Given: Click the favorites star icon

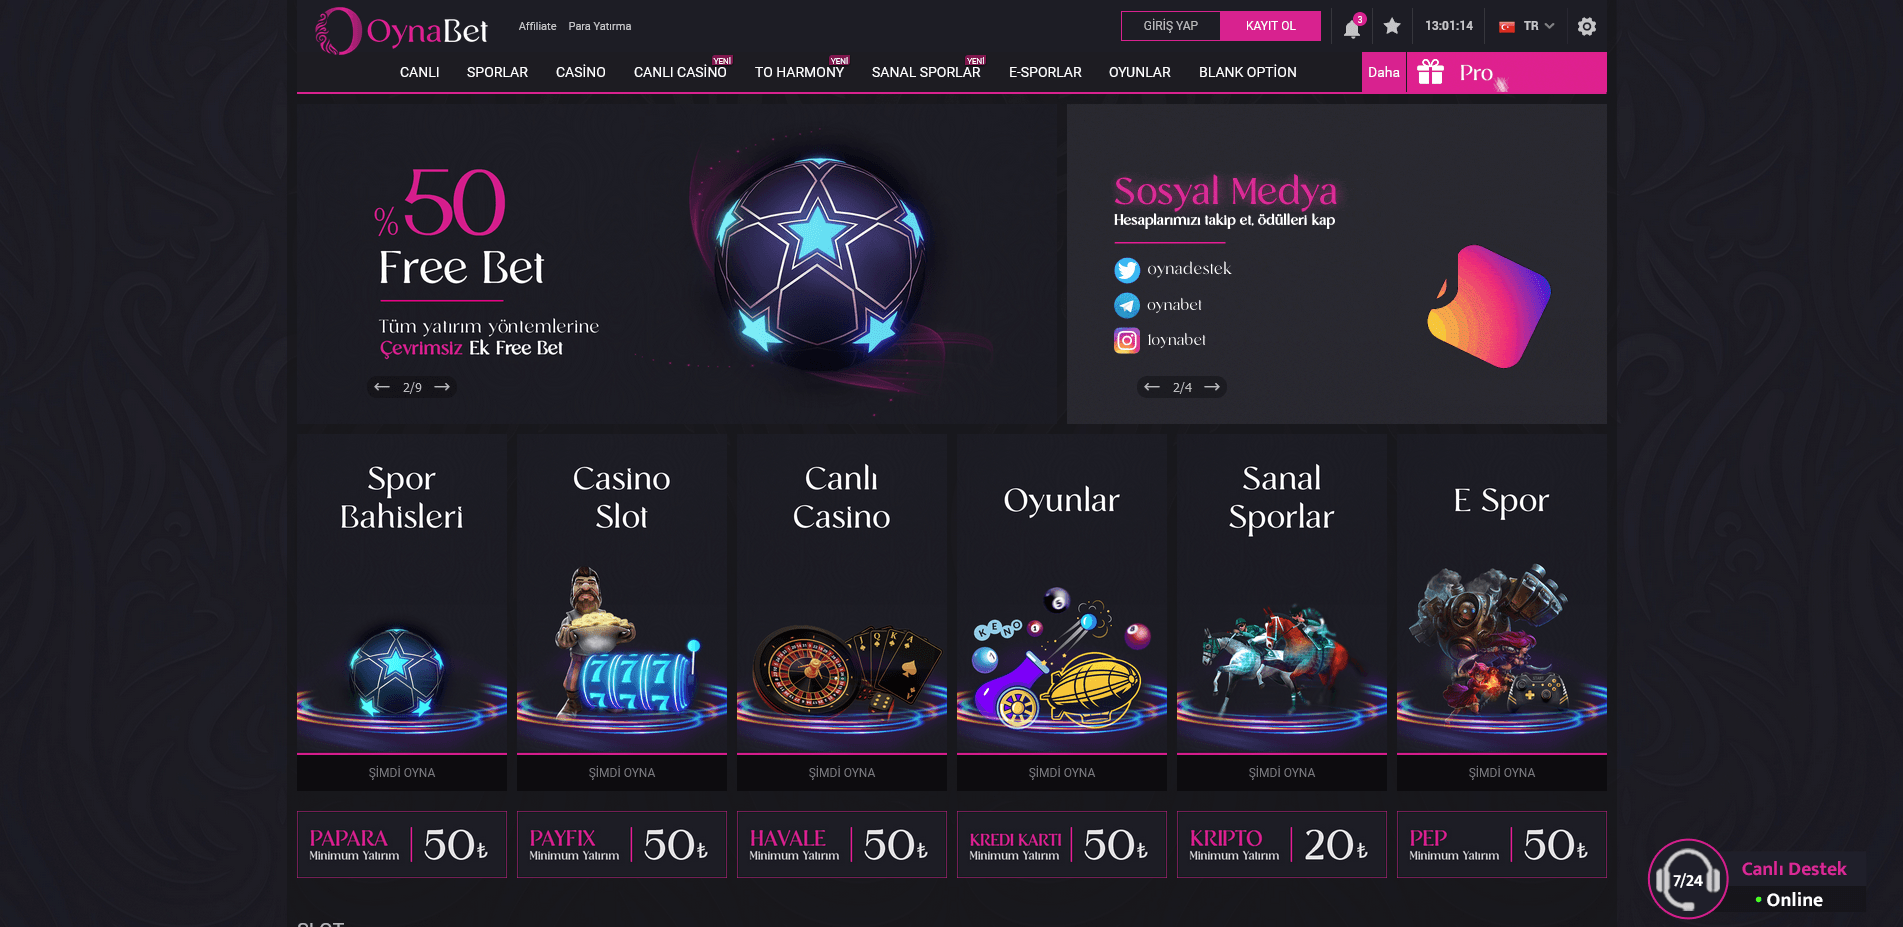Looking at the screenshot, I should tap(1392, 27).
